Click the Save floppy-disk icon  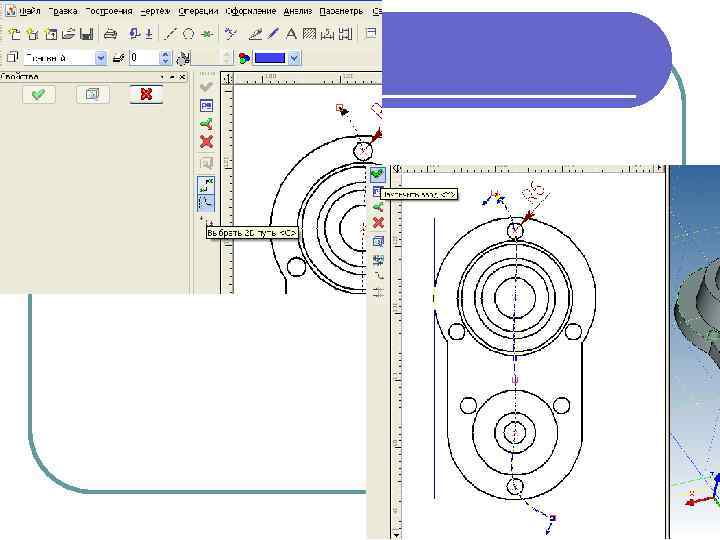pyautogui.click(x=87, y=34)
